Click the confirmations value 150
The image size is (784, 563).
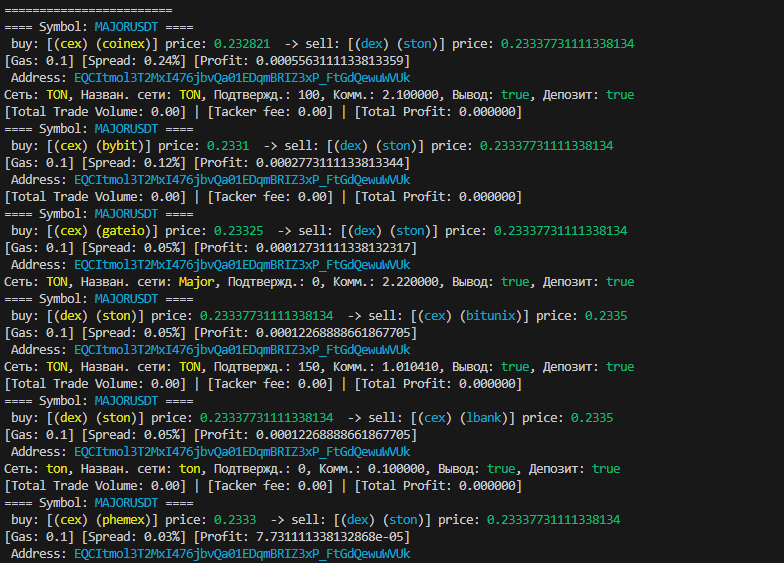click(308, 367)
